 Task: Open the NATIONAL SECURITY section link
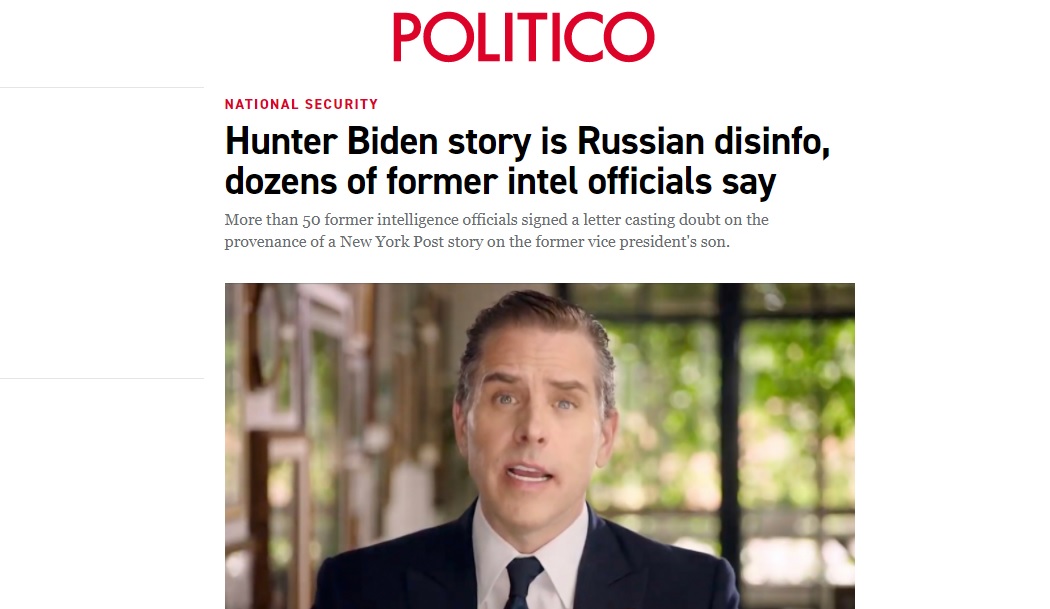click(x=301, y=105)
